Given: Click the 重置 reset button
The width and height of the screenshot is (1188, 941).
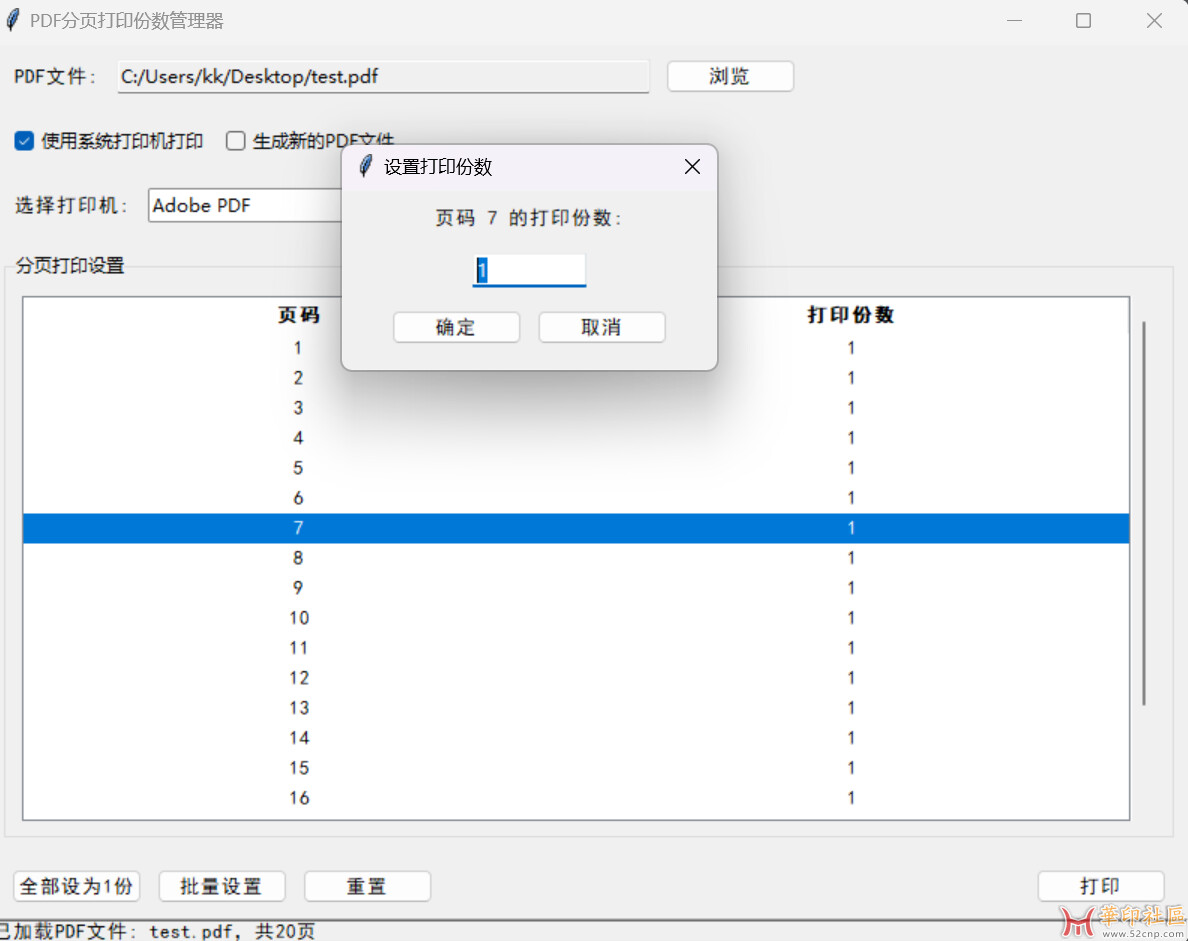Looking at the screenshot, I should tap(367, 886).
